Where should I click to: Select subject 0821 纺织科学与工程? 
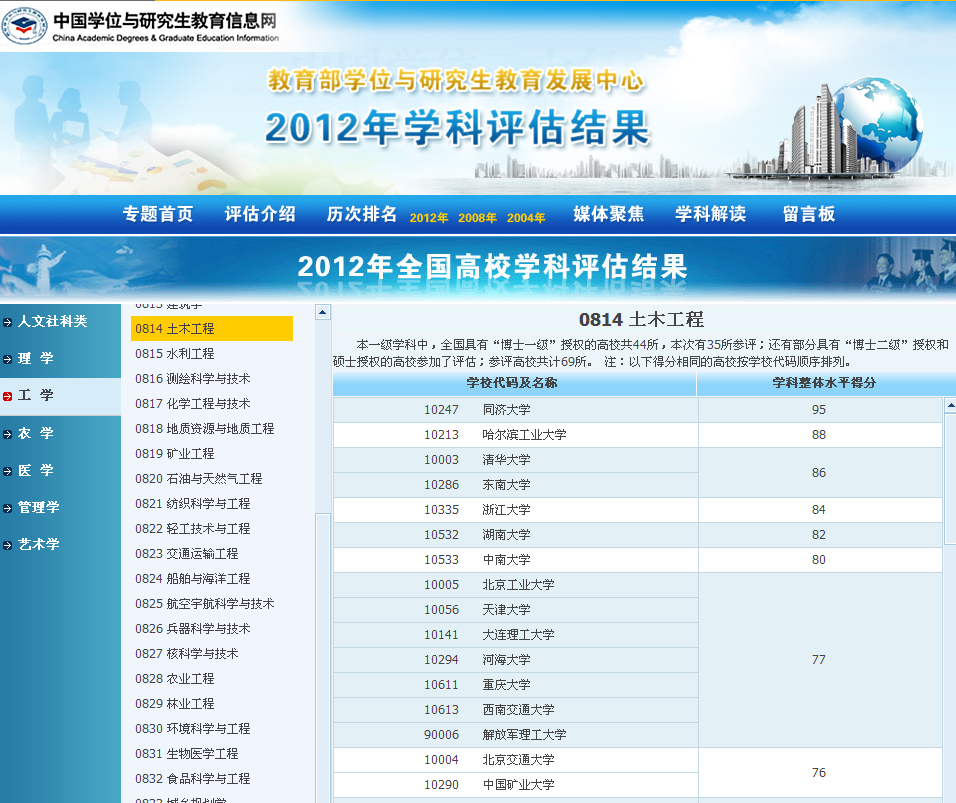193,504
